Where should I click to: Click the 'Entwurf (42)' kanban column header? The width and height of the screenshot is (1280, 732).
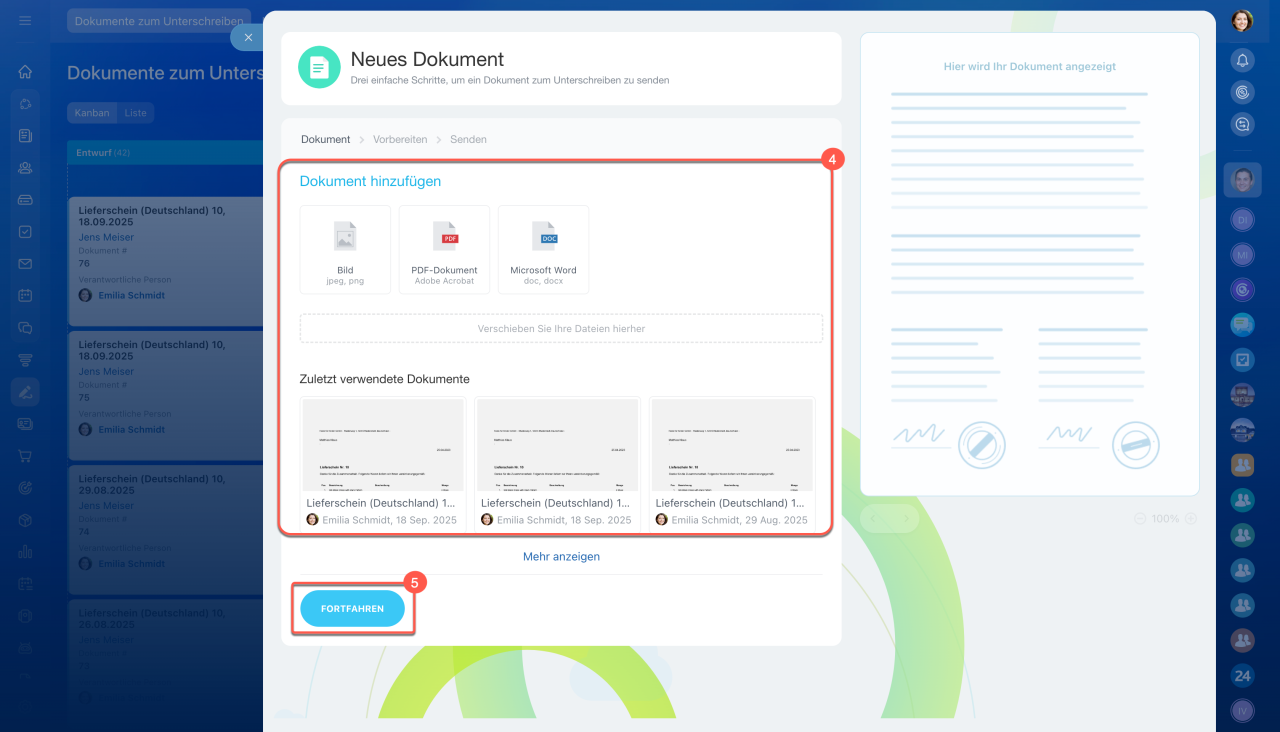tap(165, 152)
